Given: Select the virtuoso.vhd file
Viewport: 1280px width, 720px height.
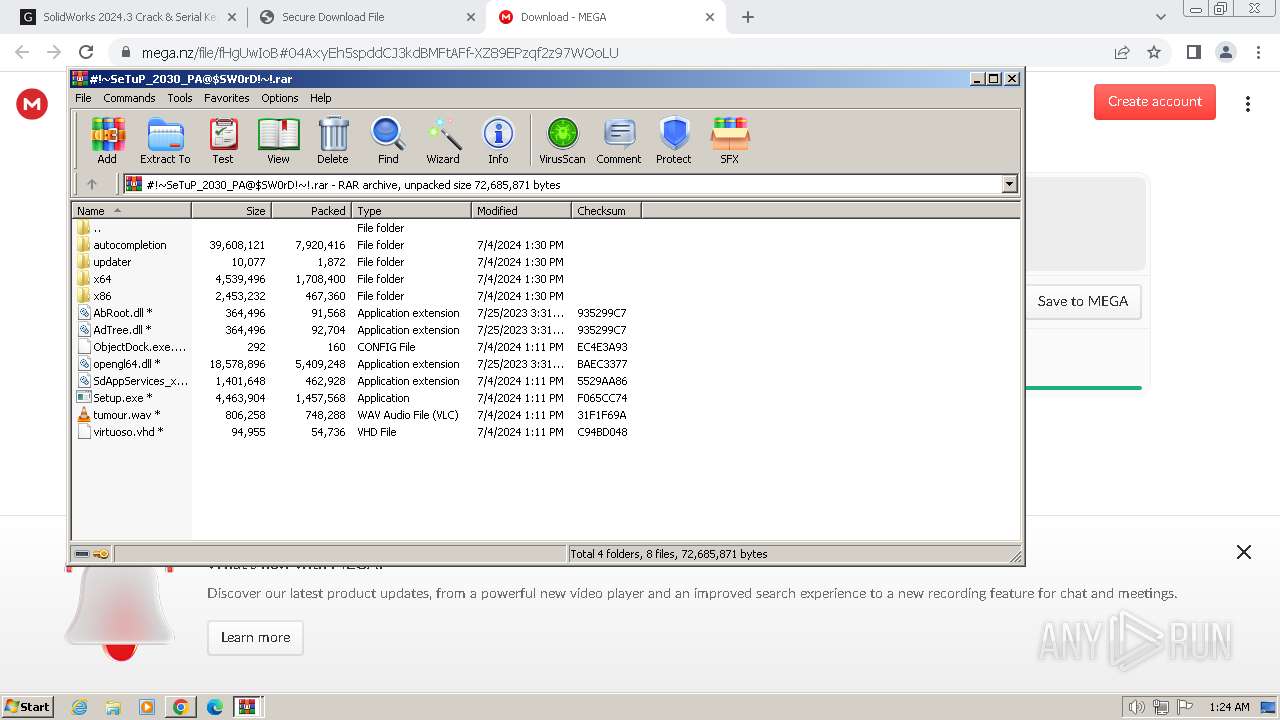Looking at the screenshot, I should point(120,432).
